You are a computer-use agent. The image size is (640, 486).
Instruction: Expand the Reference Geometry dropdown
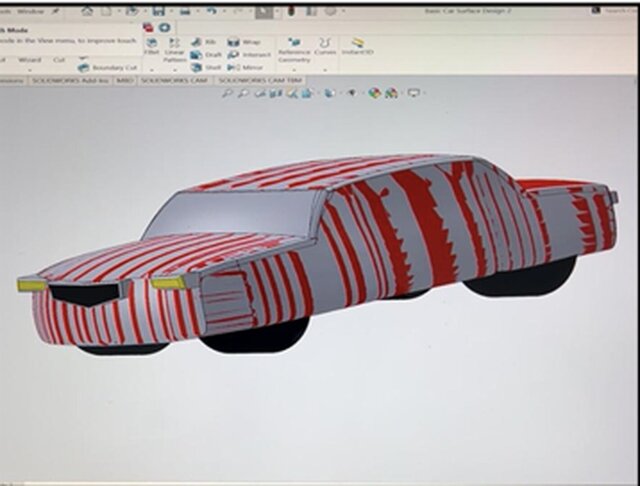click(294, 68)
